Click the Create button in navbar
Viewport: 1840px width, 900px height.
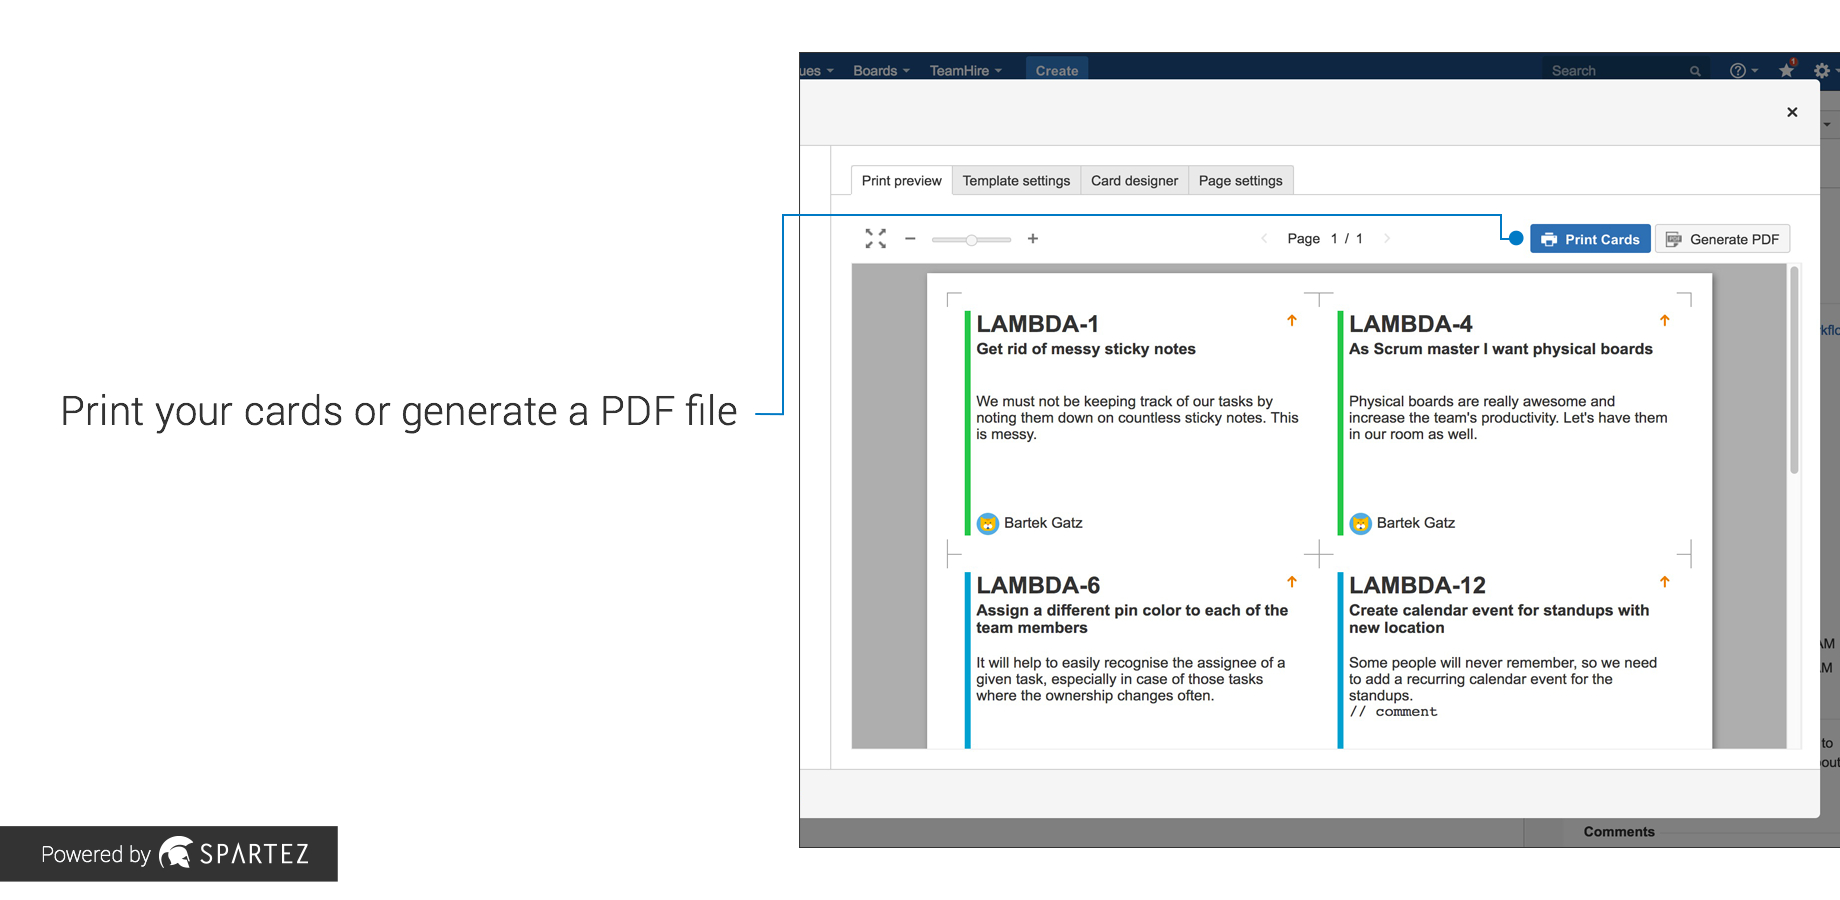(x=1057, y=70)
